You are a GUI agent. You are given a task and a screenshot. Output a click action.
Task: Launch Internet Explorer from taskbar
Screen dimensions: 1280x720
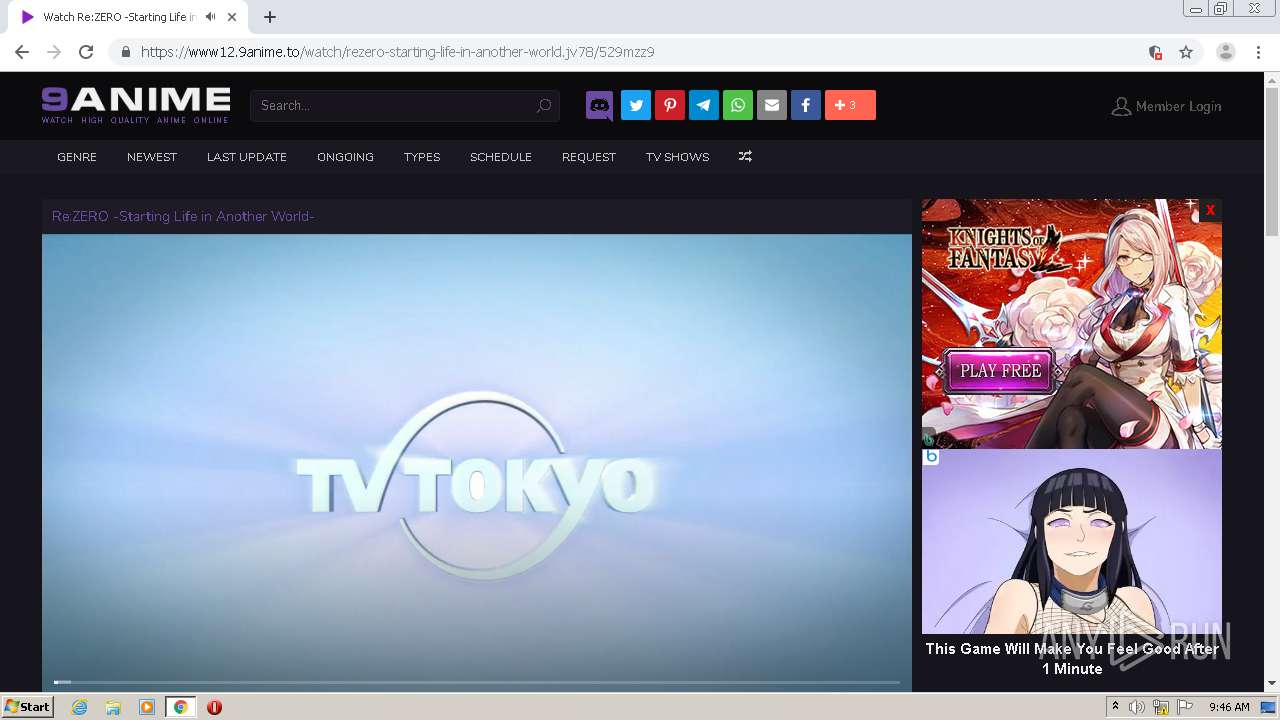pyautogui.click(x=79, y=707)
